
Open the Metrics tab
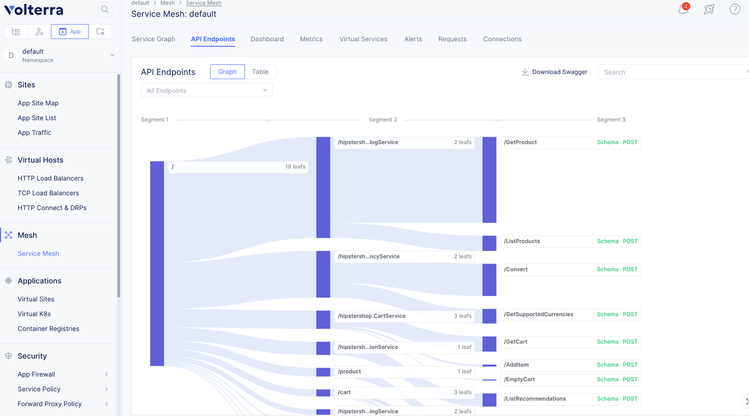[311, 39]
